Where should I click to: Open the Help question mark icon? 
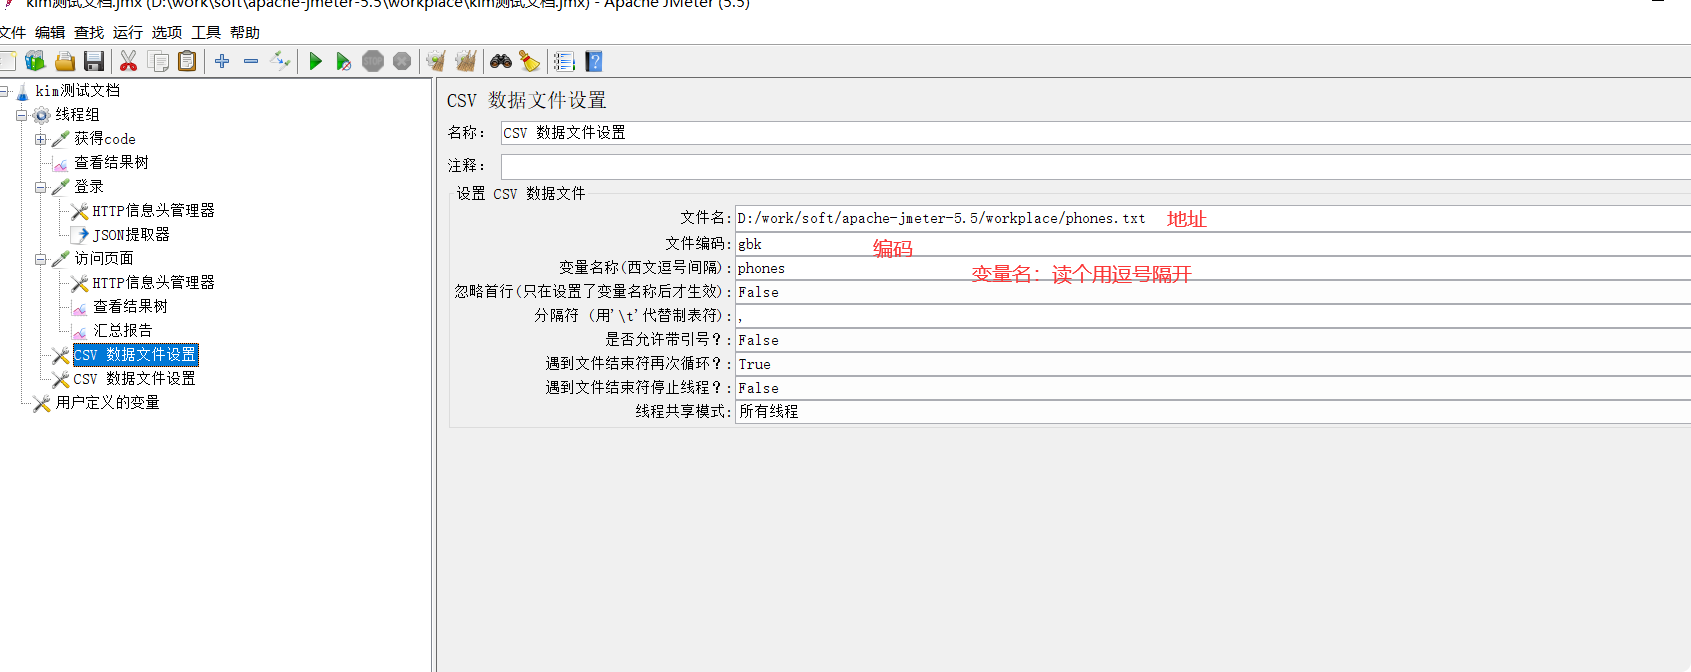coord(594,62)
